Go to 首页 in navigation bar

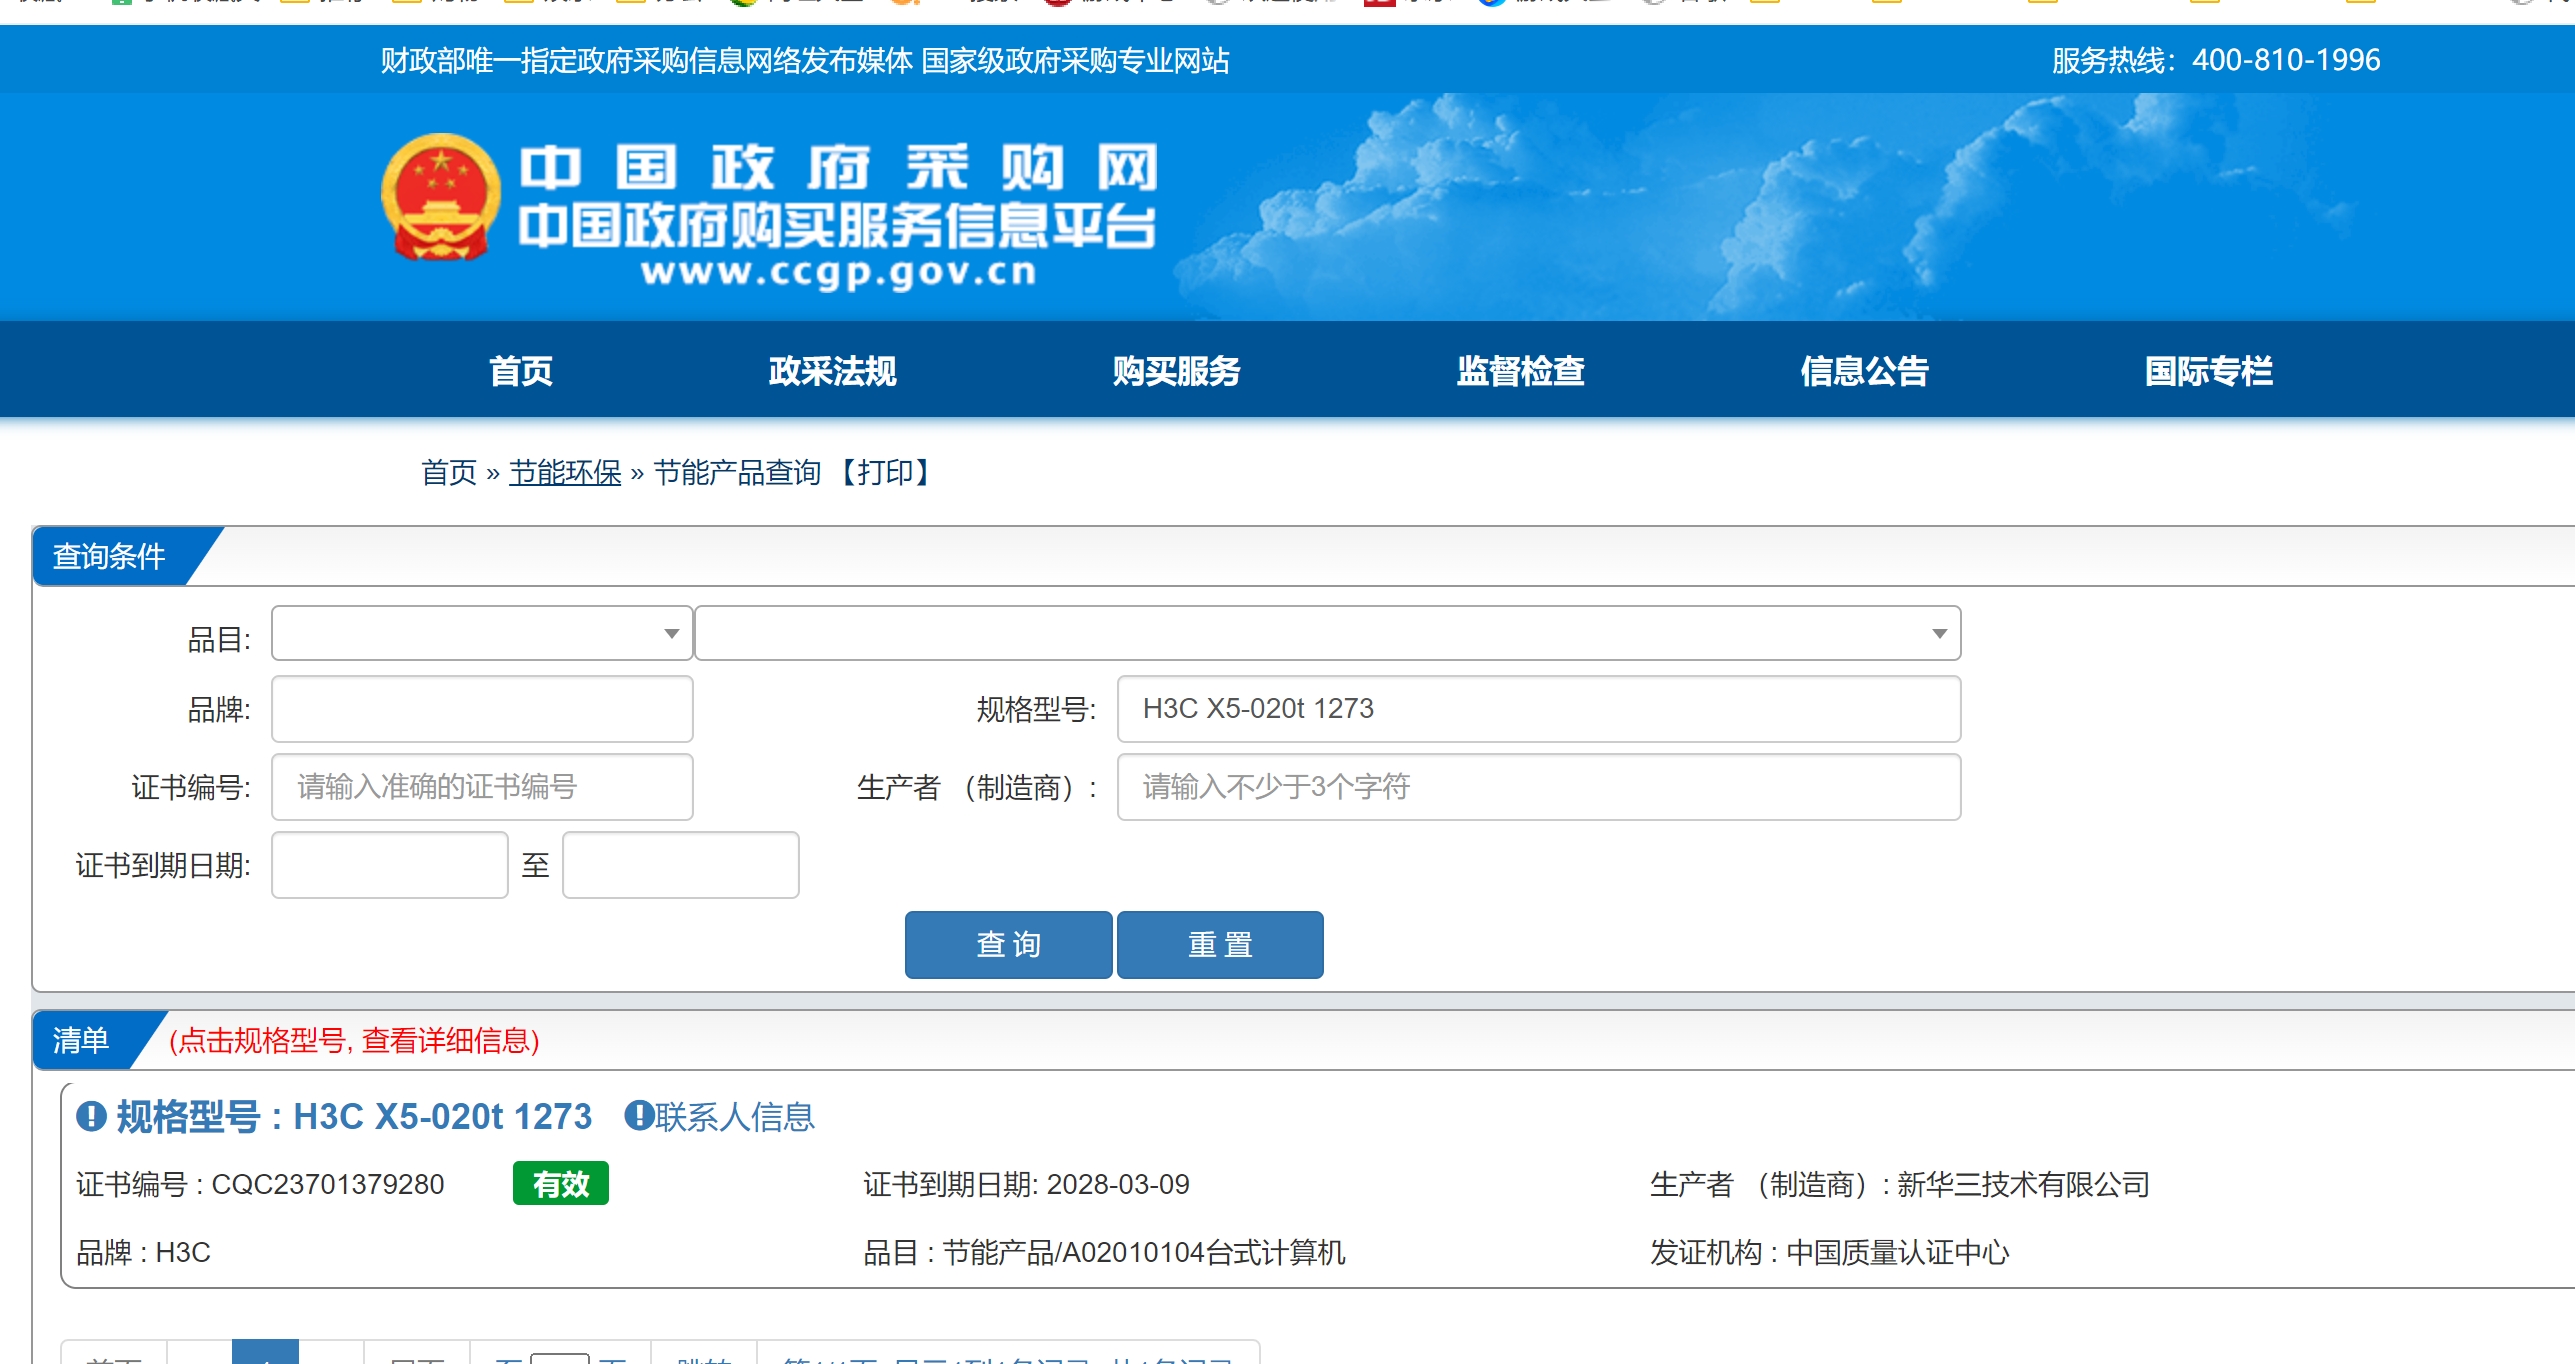[520, 371]
